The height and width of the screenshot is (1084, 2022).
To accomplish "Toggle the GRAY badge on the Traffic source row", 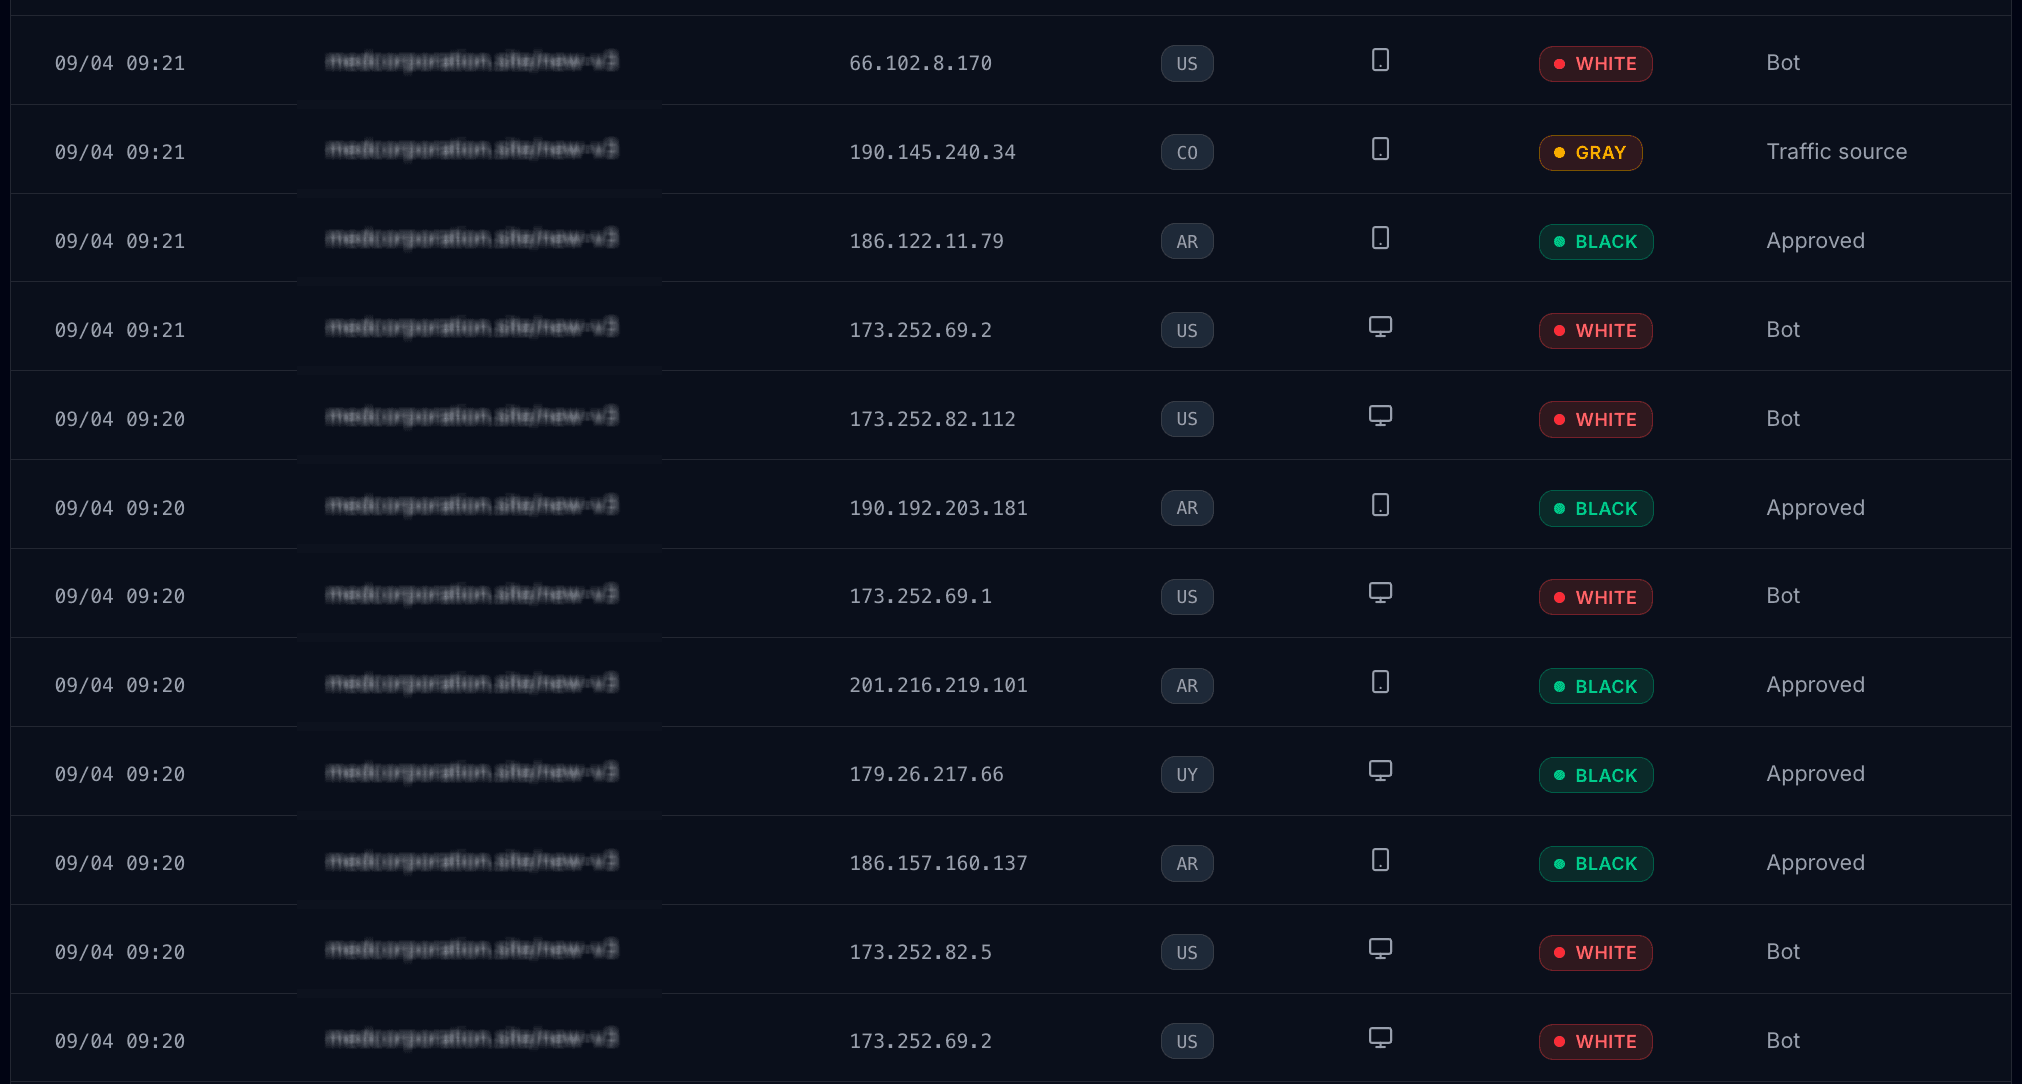I will point(1590,152).
